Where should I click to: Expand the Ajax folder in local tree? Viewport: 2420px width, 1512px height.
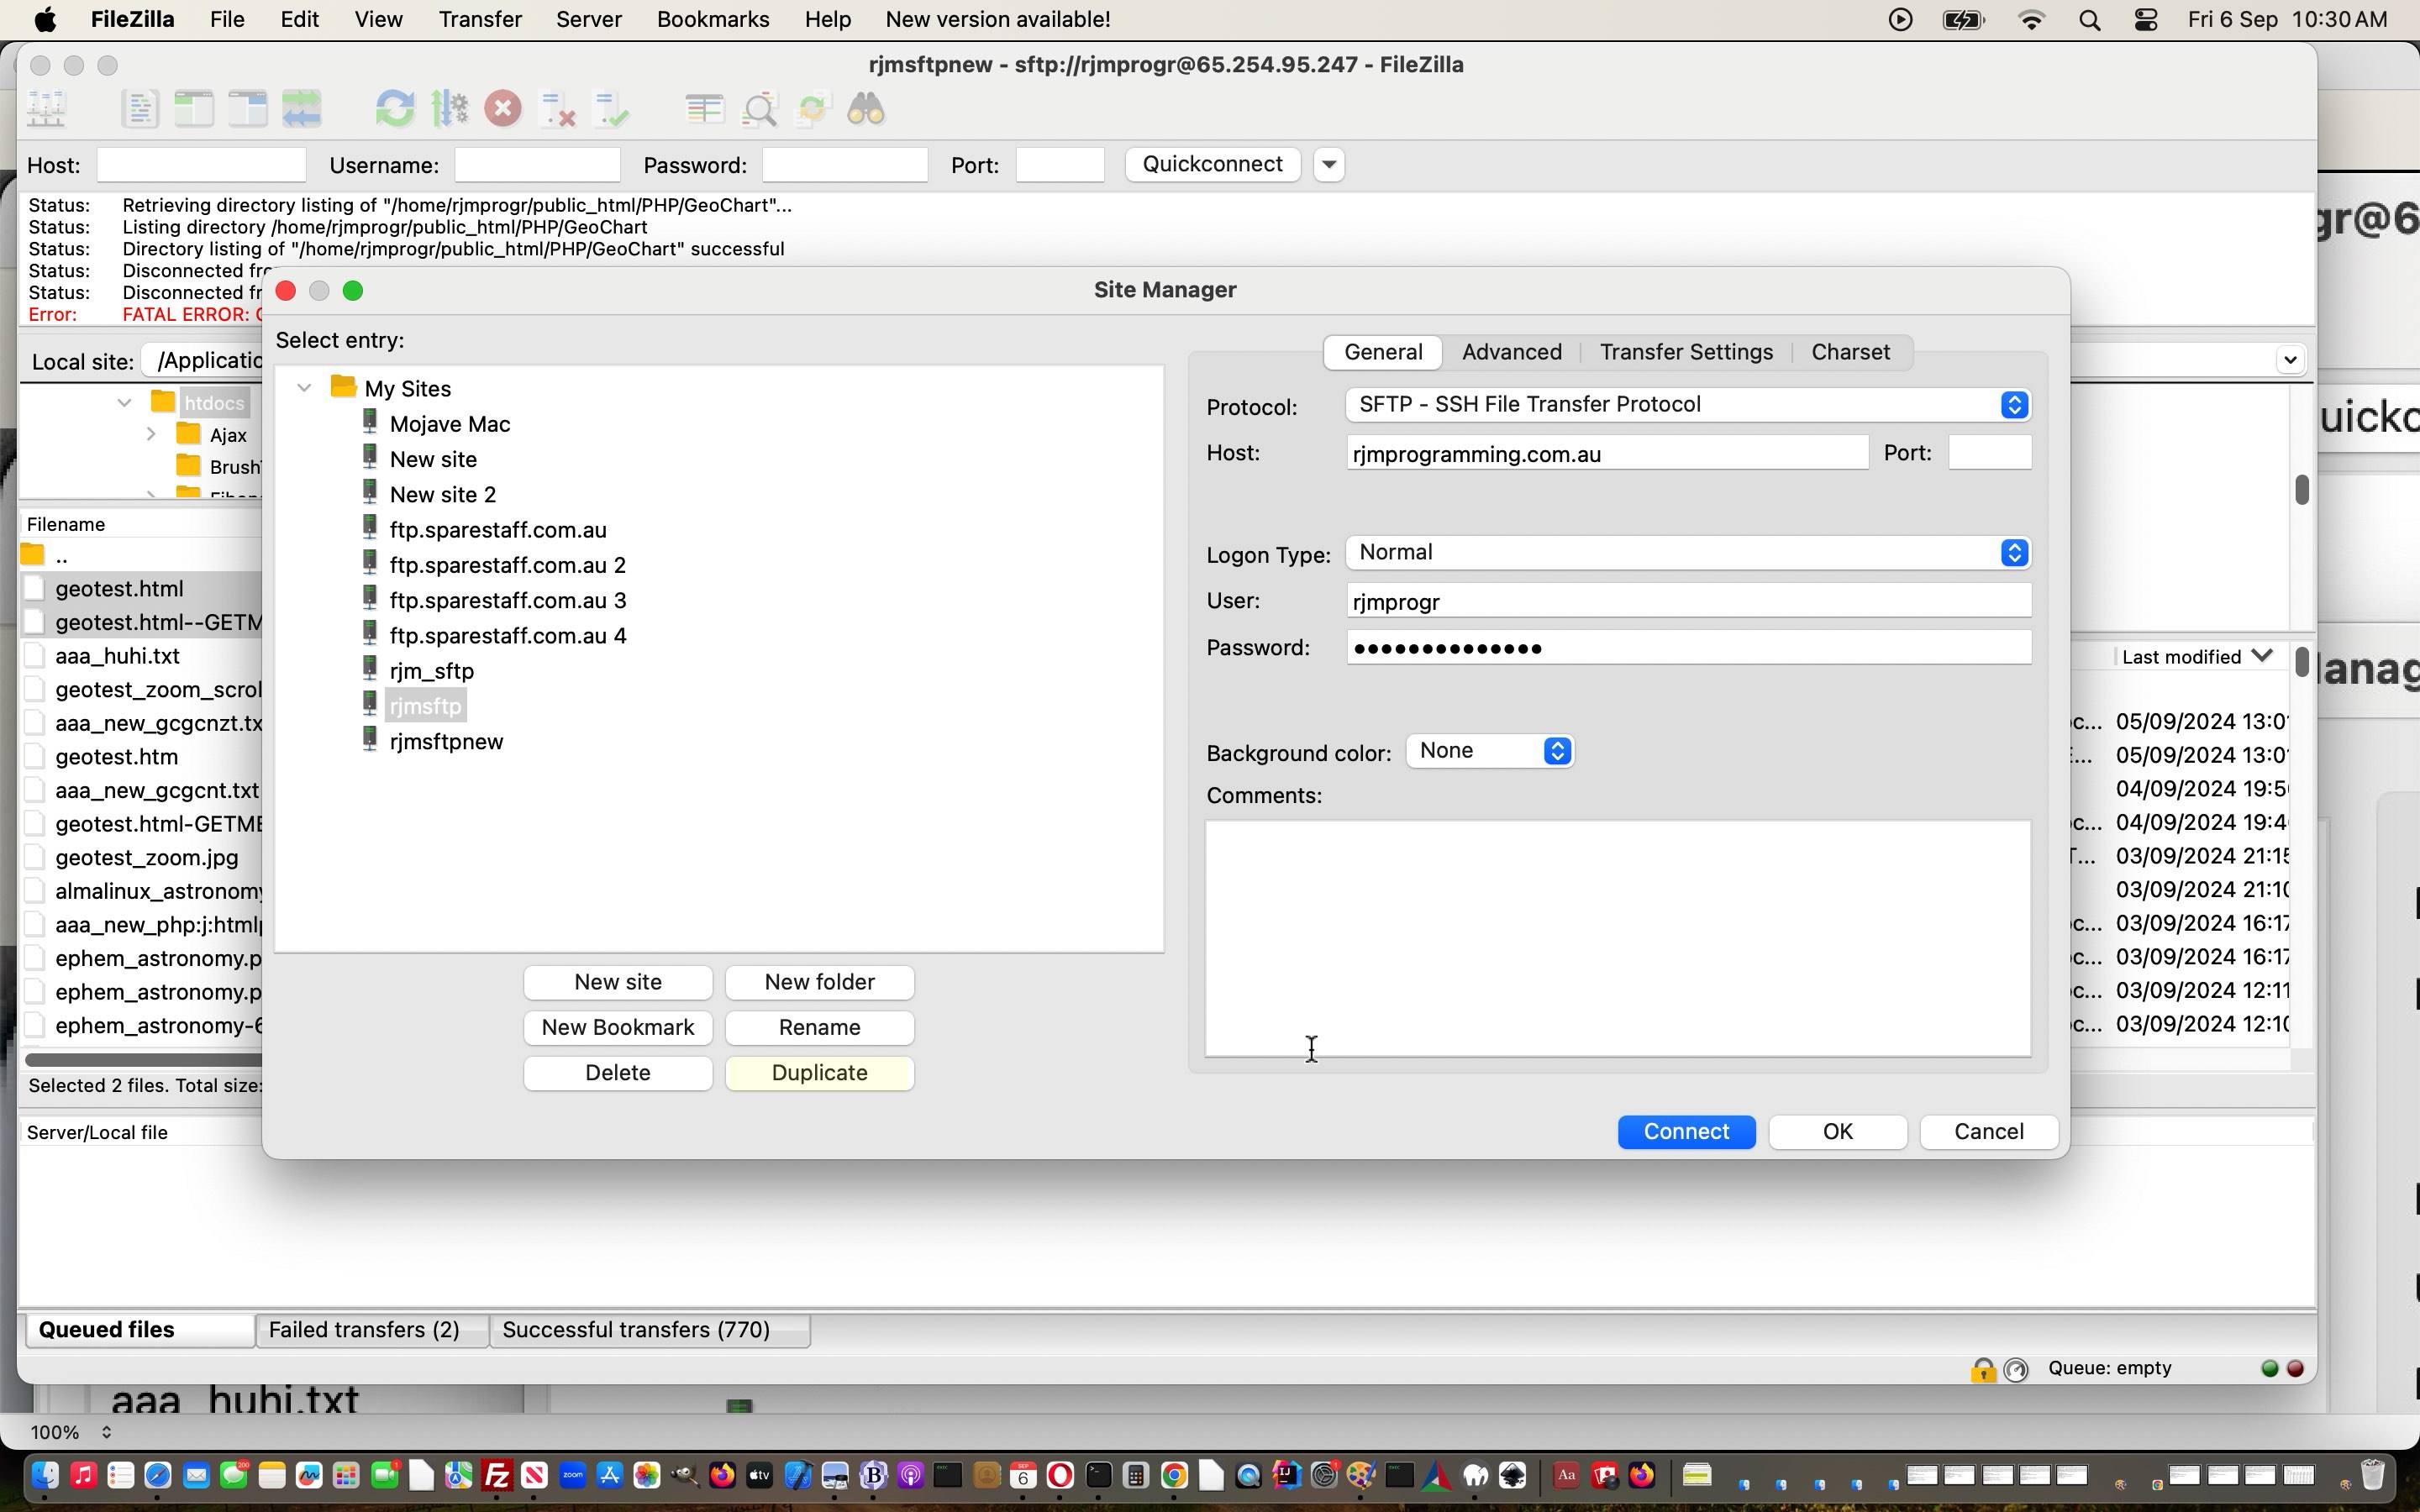click(x=150, y=435)
